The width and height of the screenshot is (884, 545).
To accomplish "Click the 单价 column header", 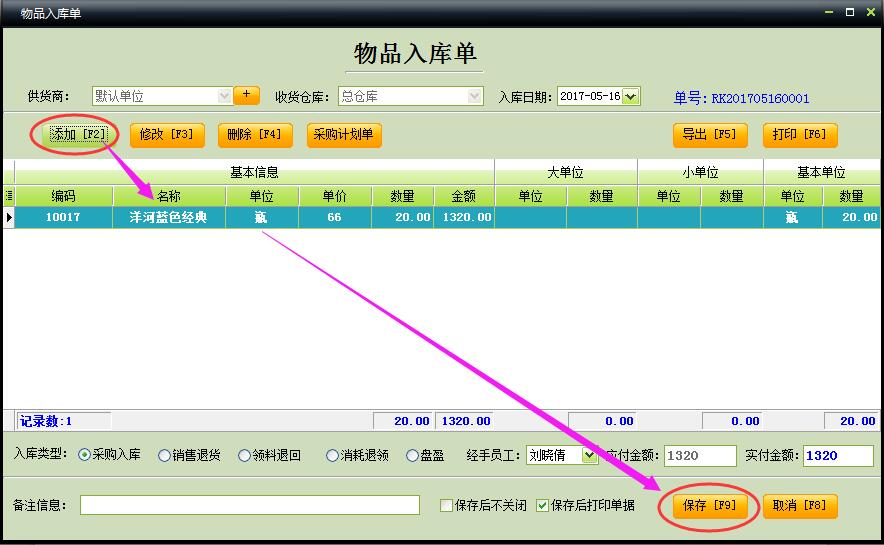I will [334, 196].
